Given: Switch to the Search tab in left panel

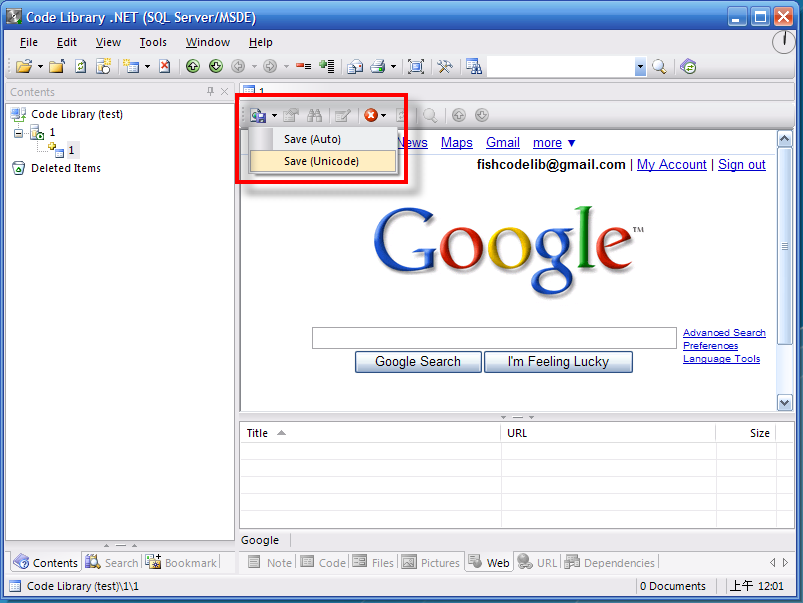Looking at the screenshot, I should pyautogui.click(x=112, y=563).
